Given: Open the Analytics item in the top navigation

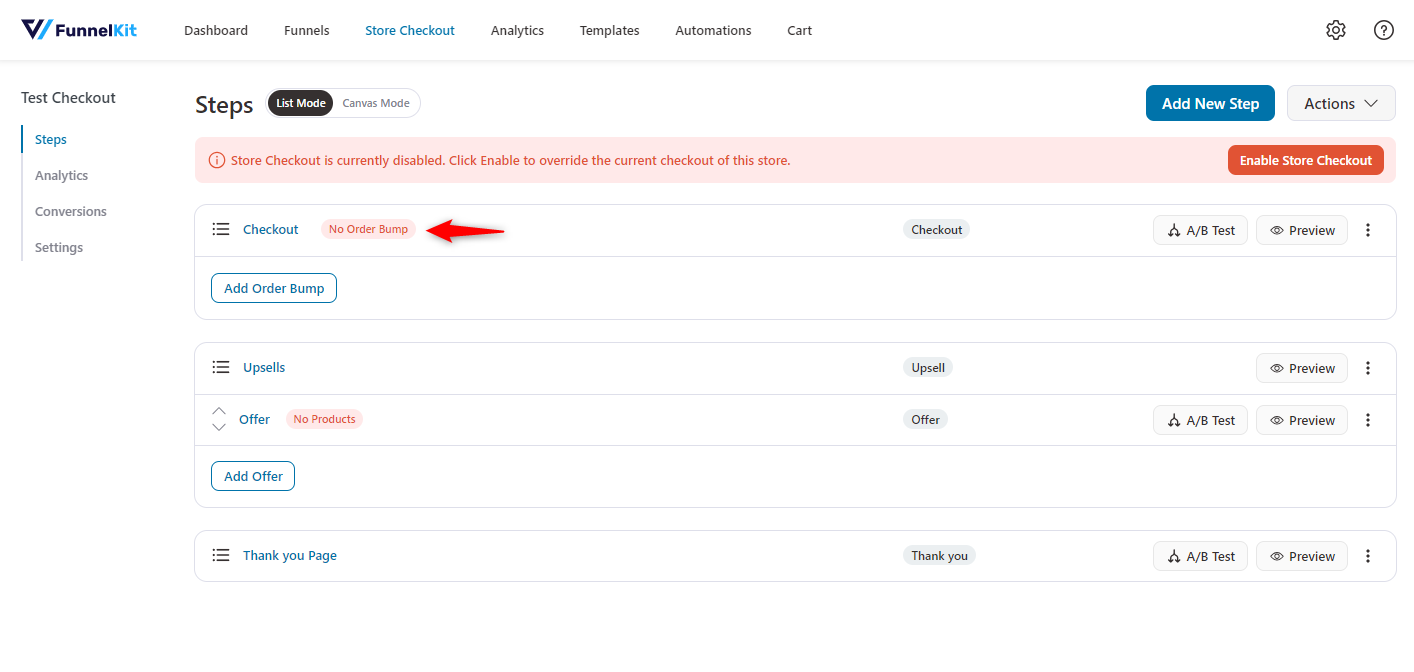Looking at the screenshot, I should (x=517, y=30).
